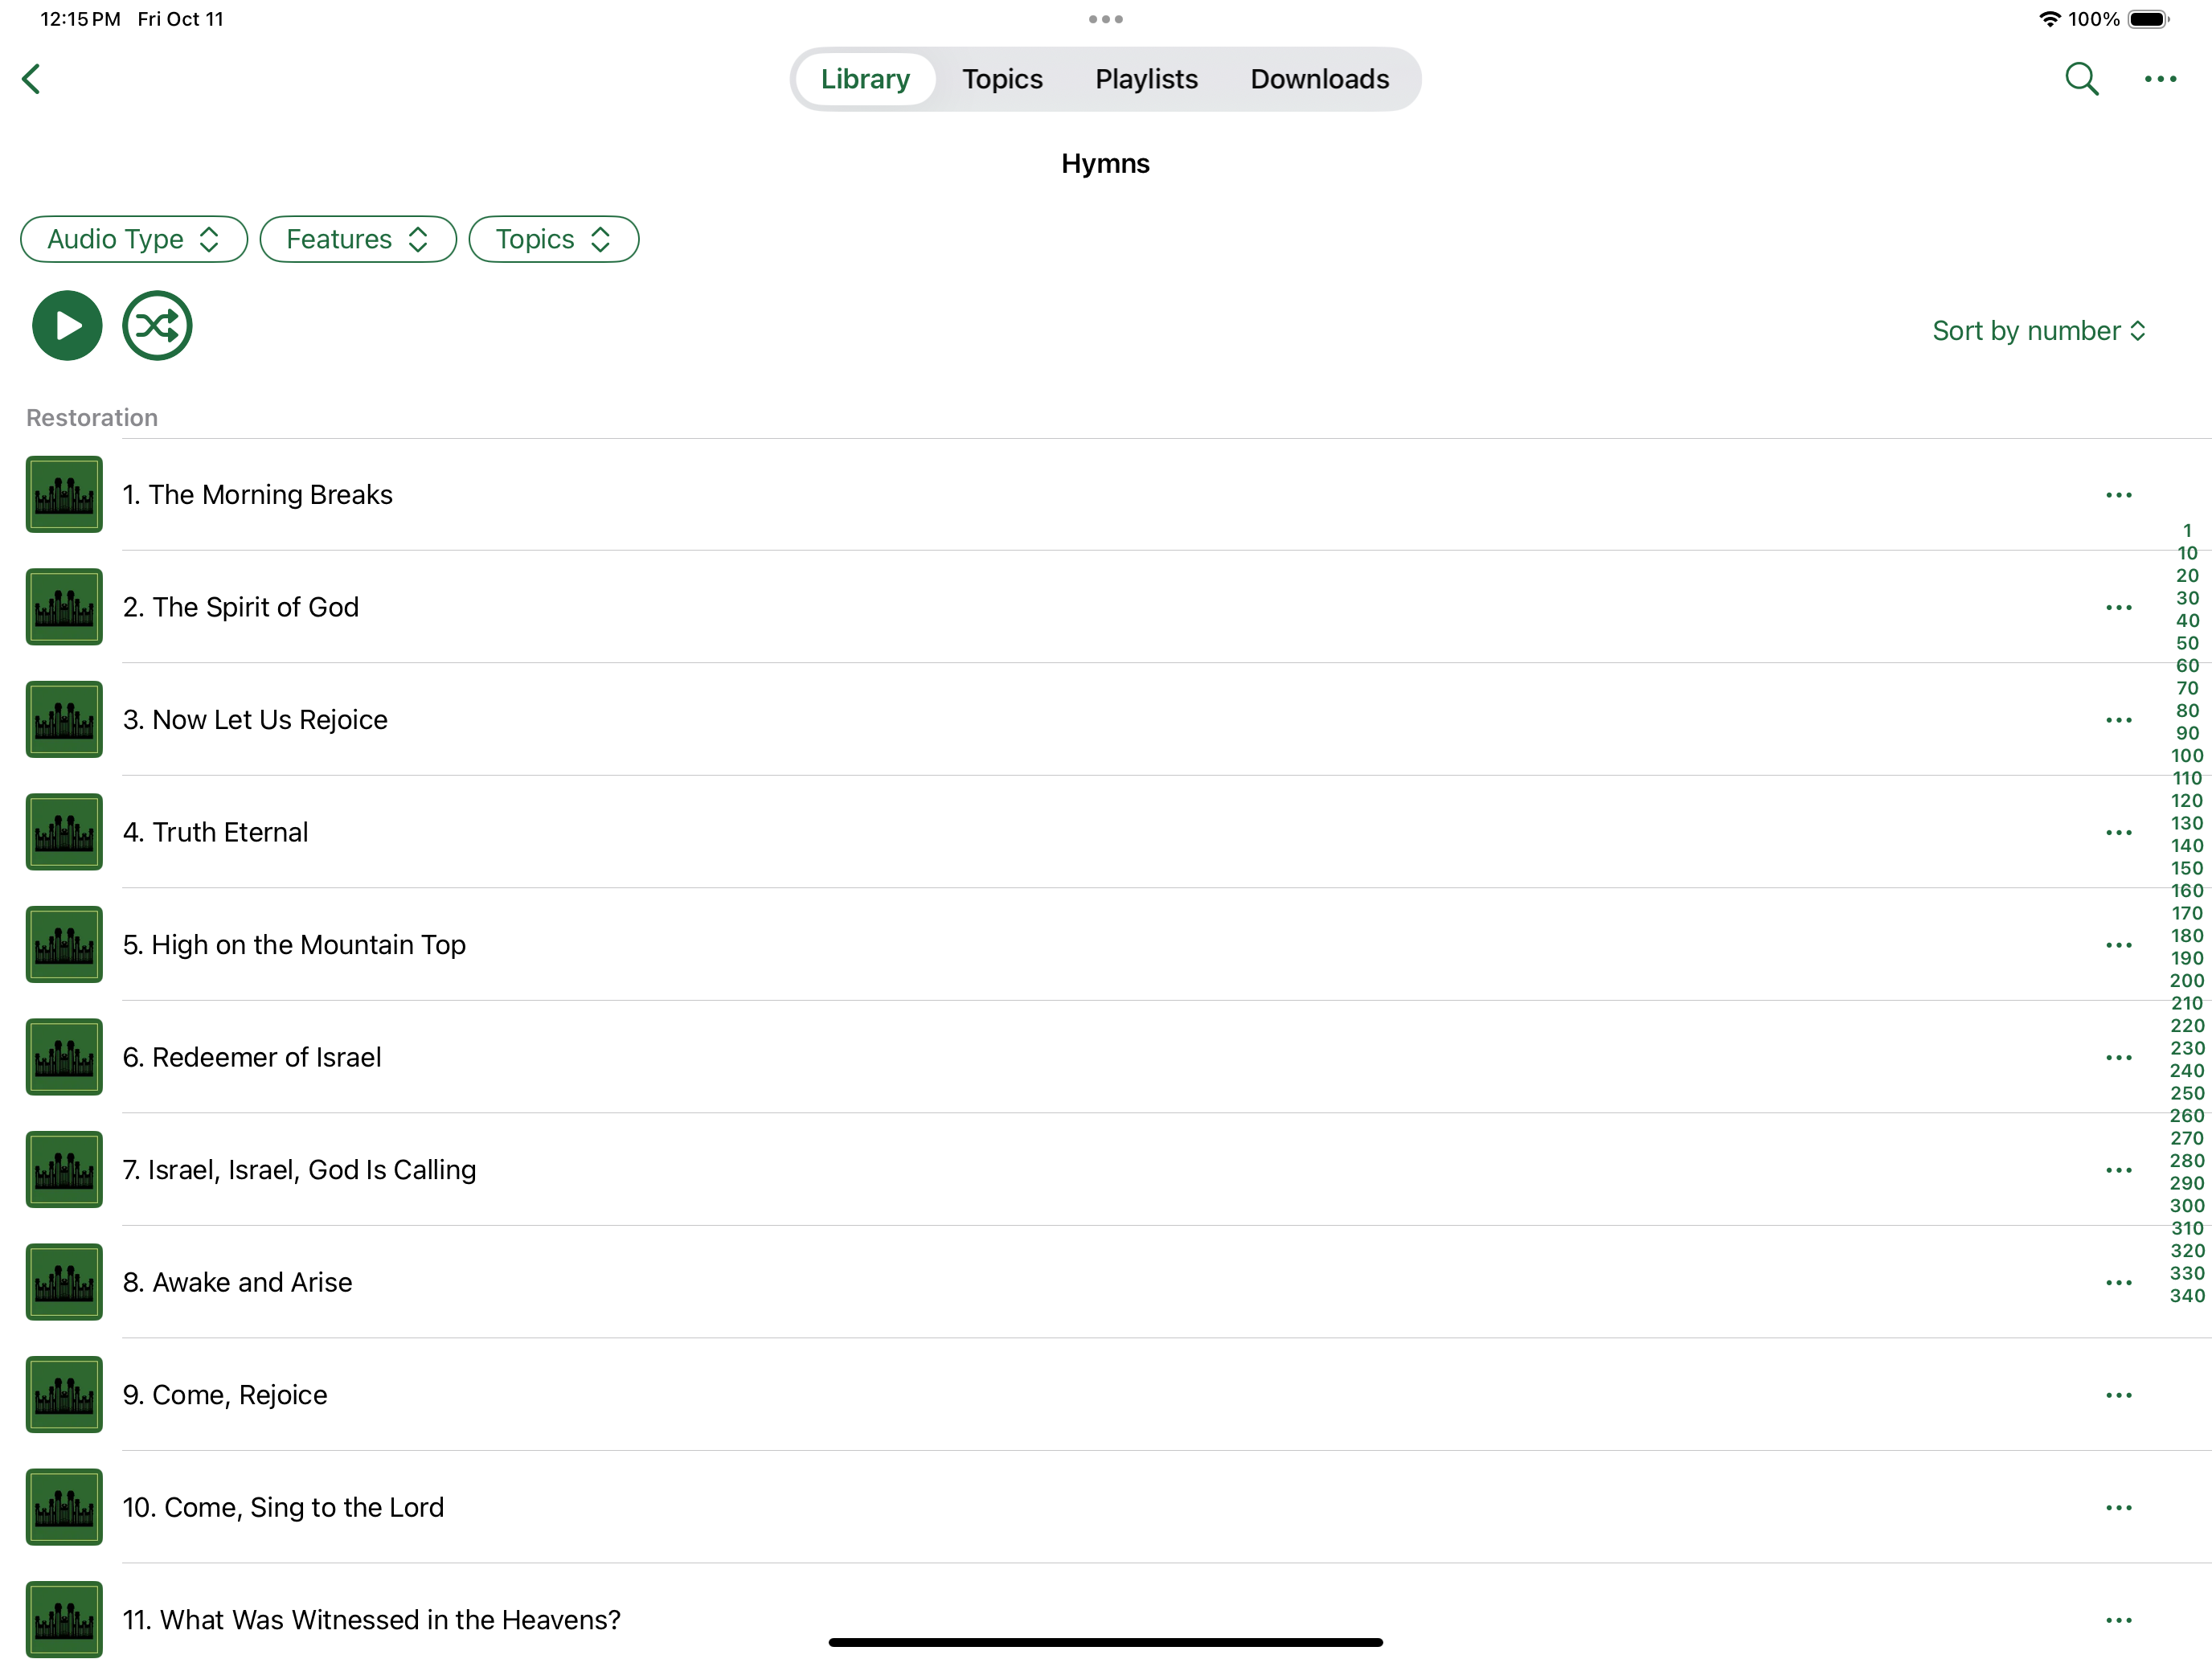Open more options for The Spirit of God

(x=2118, y=608)
